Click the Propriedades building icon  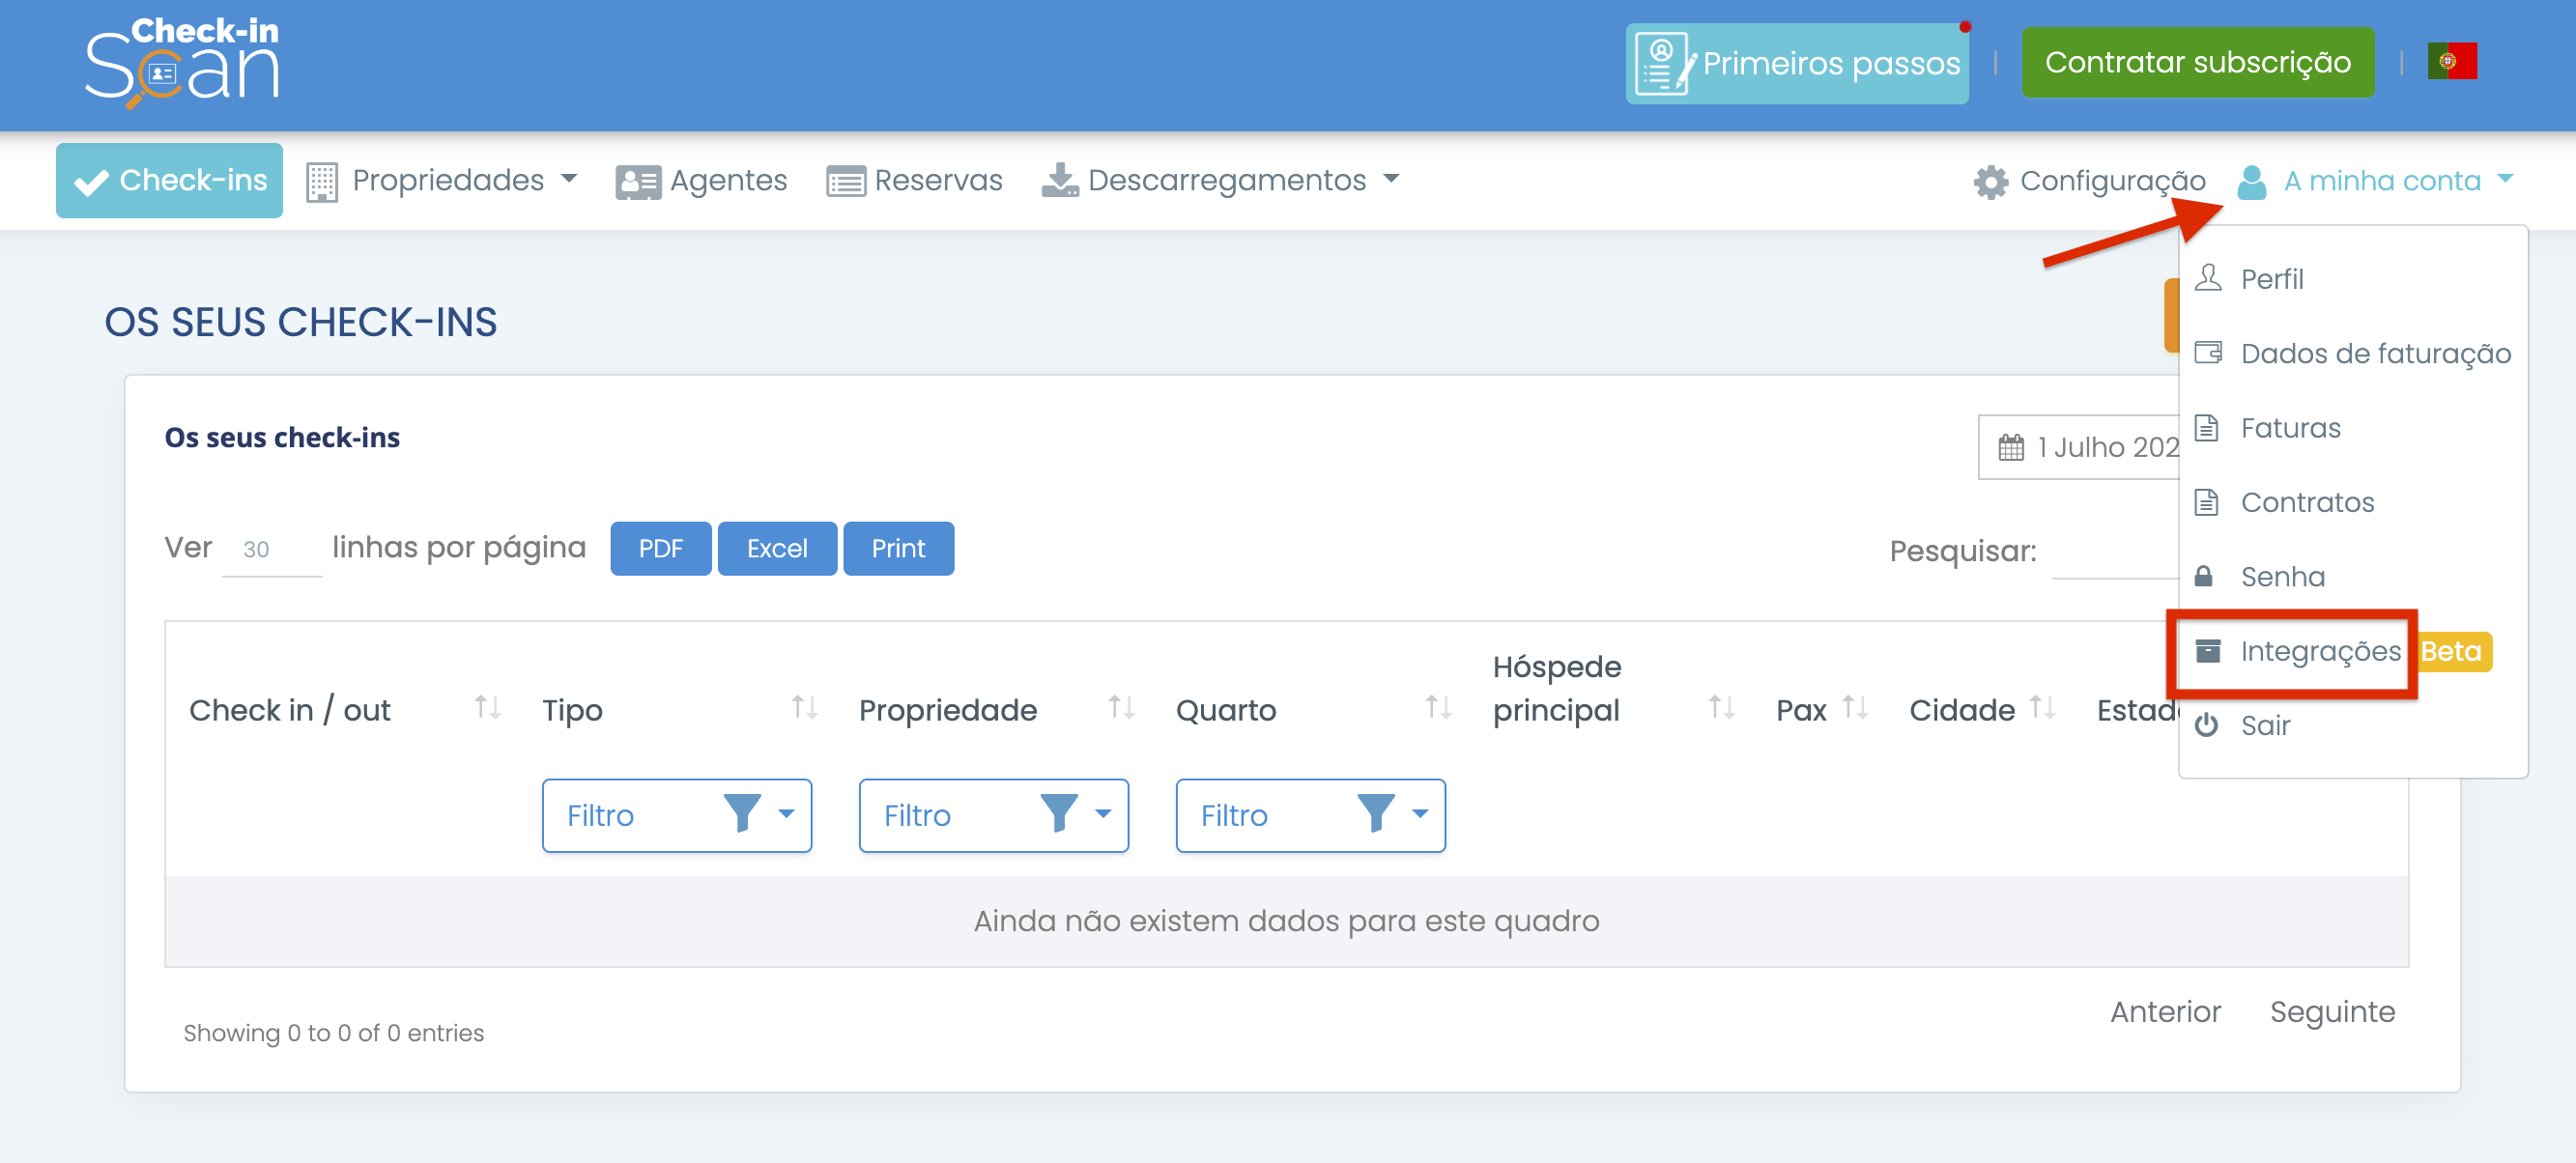[322, 180]
